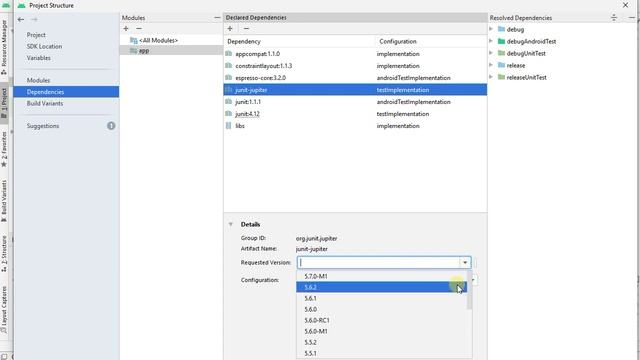The width and height of the screenshot is (640, 360).
Task: Focus the Requested Version input field
Action: tap(378, 262)
